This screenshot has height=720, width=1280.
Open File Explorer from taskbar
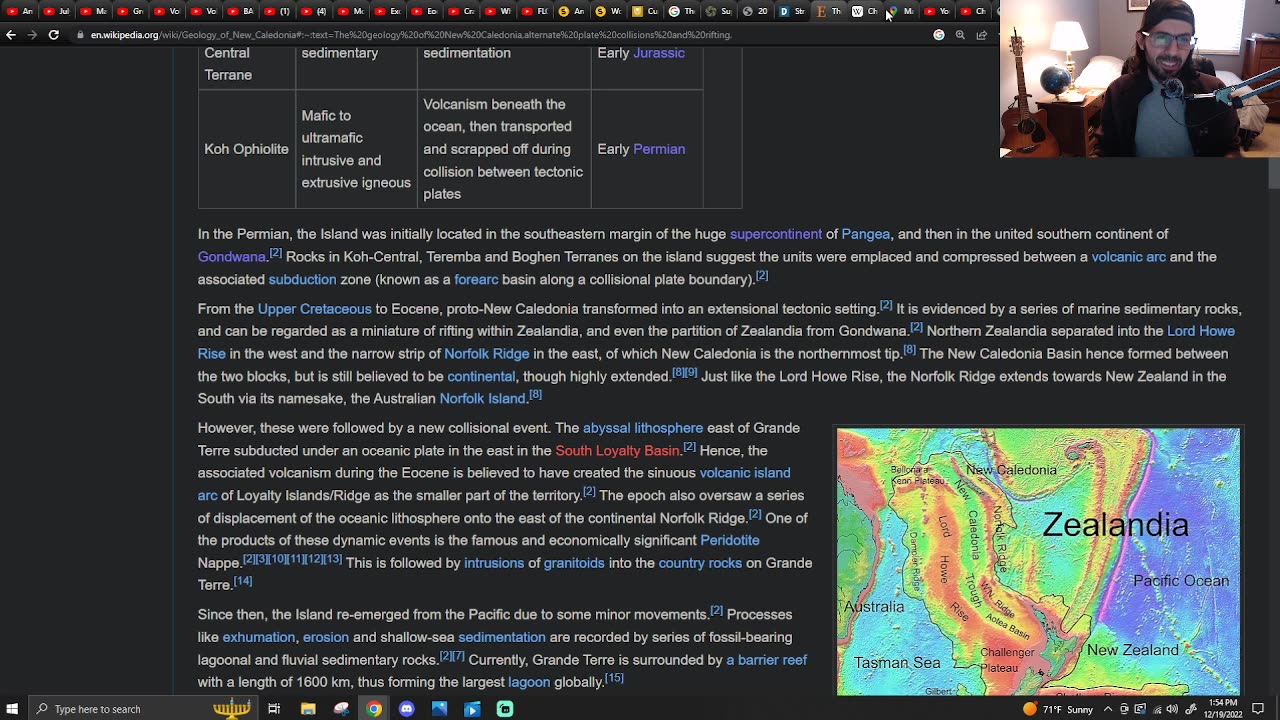(x=308, y=709)
